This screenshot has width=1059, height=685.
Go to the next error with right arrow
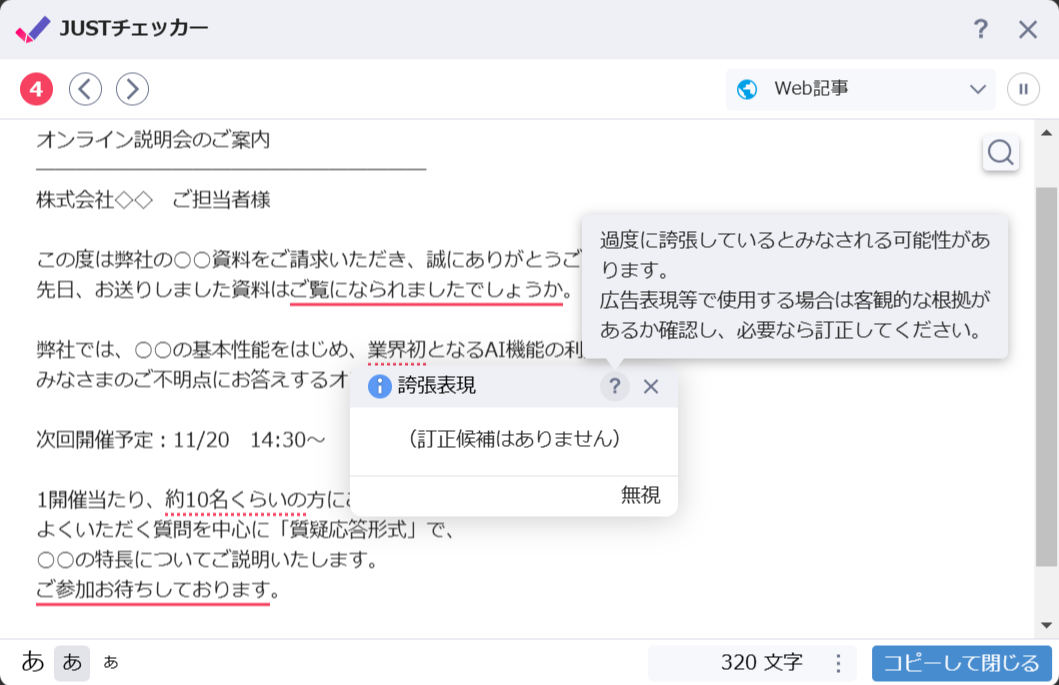[131, 88]
